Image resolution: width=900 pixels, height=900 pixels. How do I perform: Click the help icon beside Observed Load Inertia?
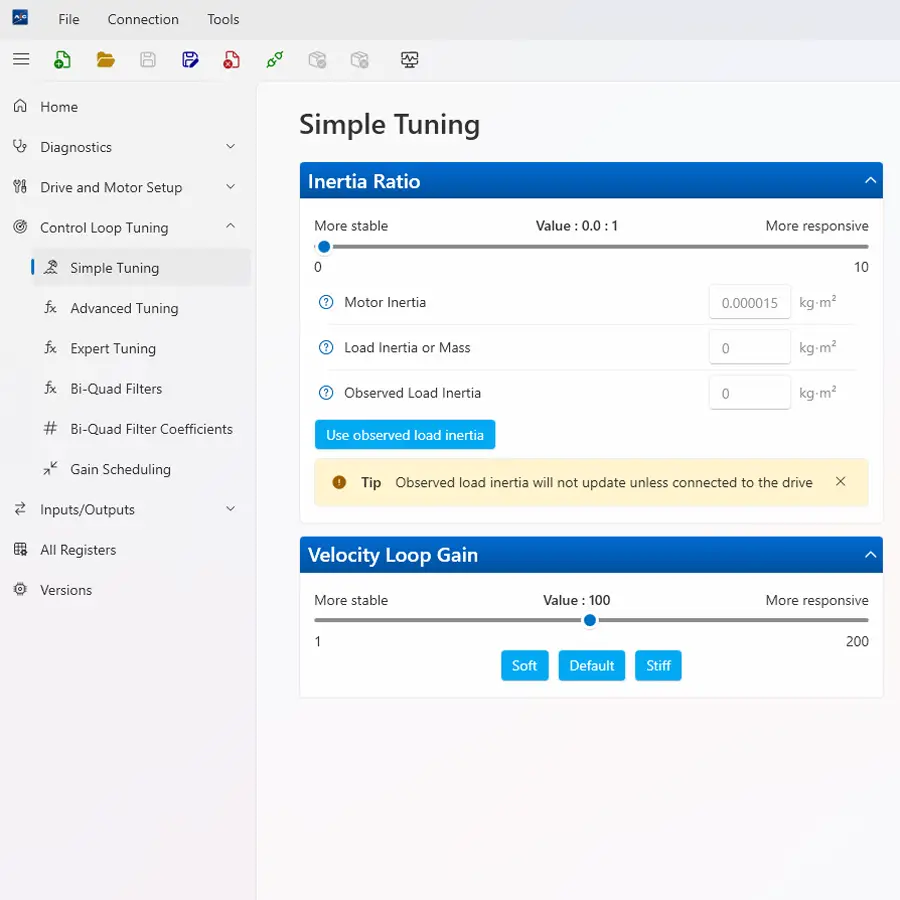click(325, 393)
